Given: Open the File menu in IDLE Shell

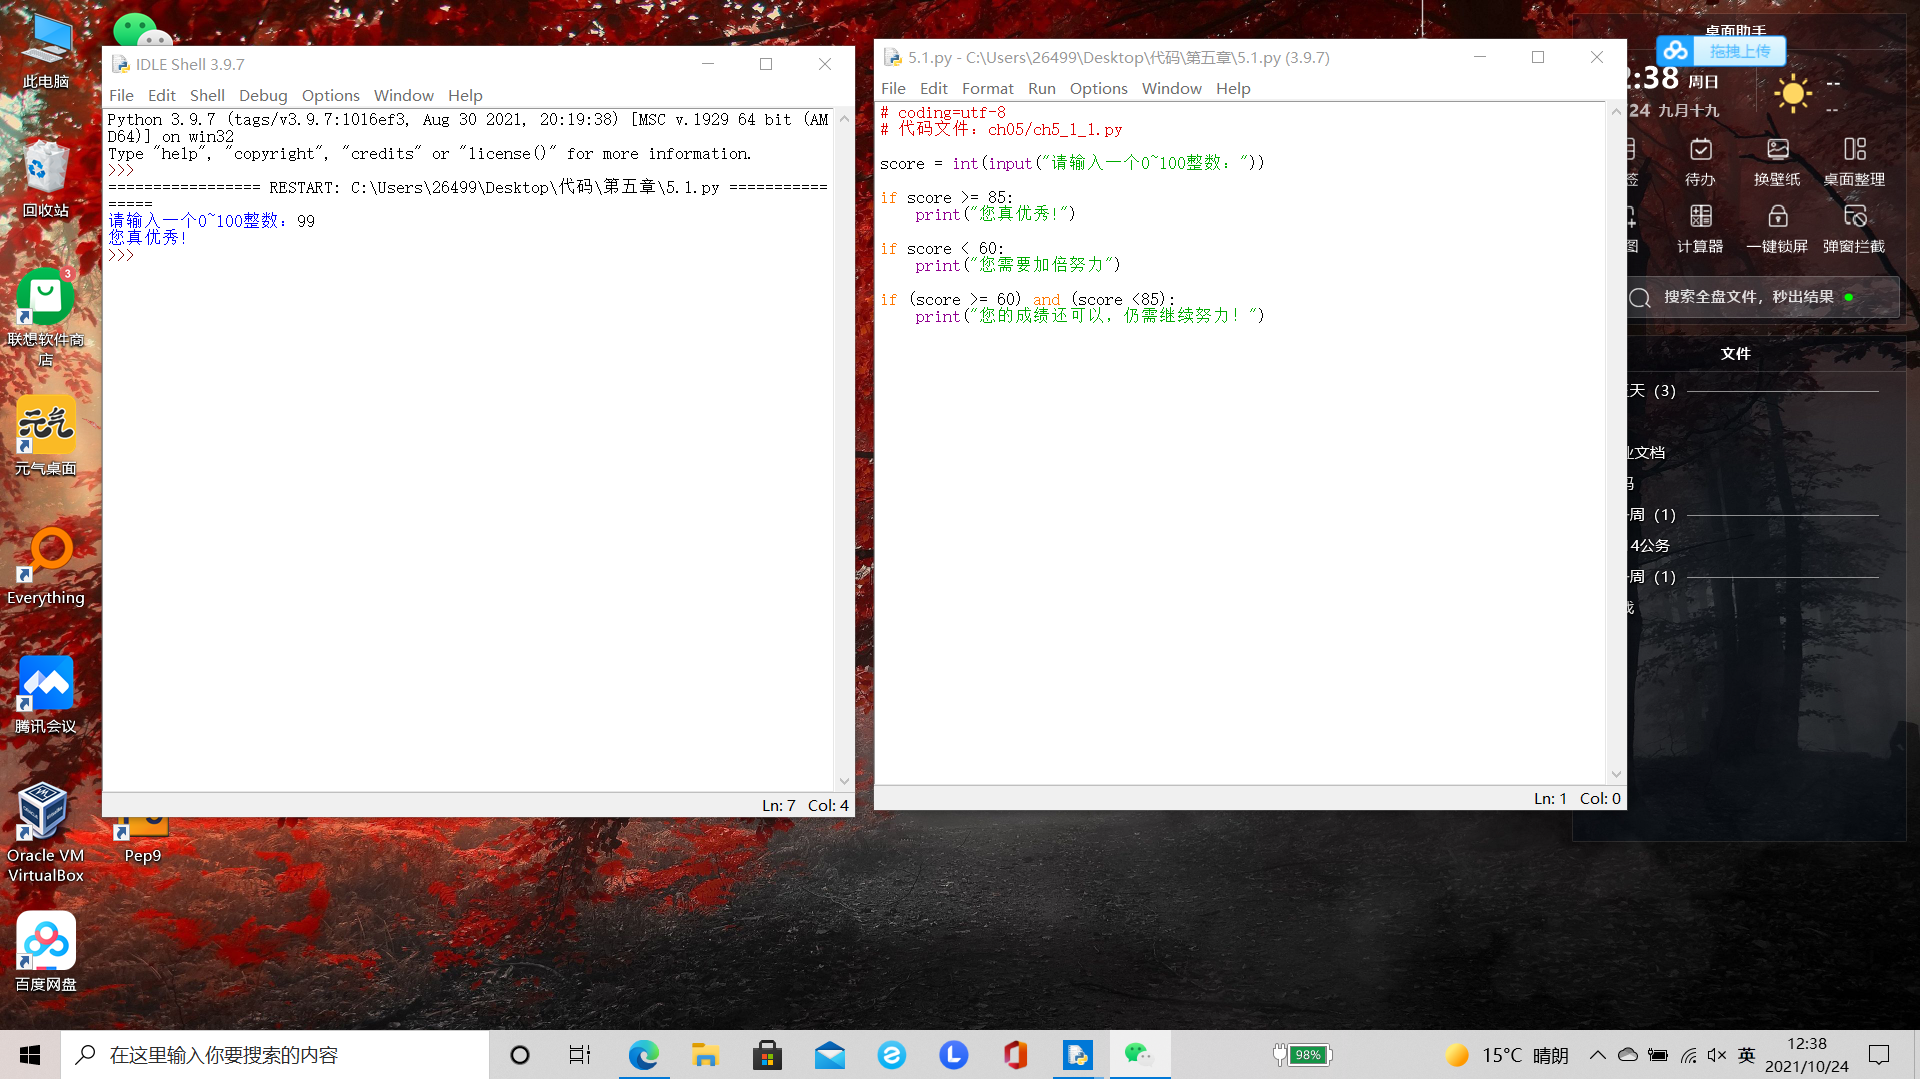Looking at the screenshot, I should tap(121, 95).
